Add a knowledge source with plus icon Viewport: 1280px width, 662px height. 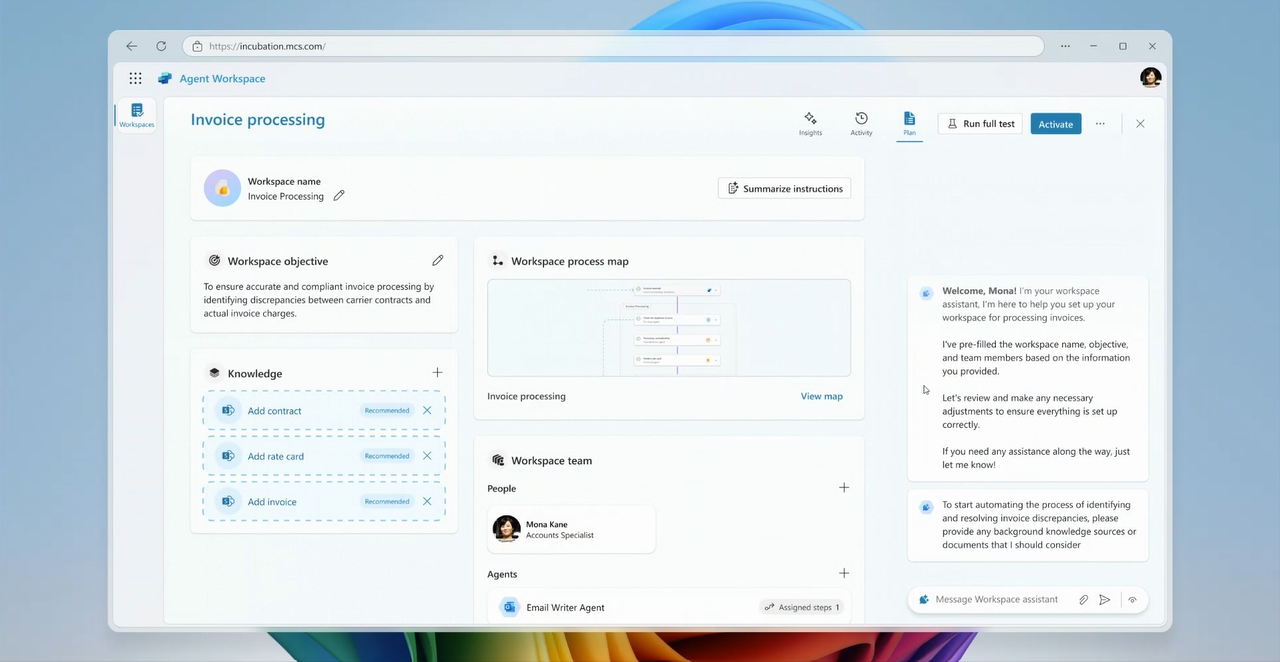437,372
